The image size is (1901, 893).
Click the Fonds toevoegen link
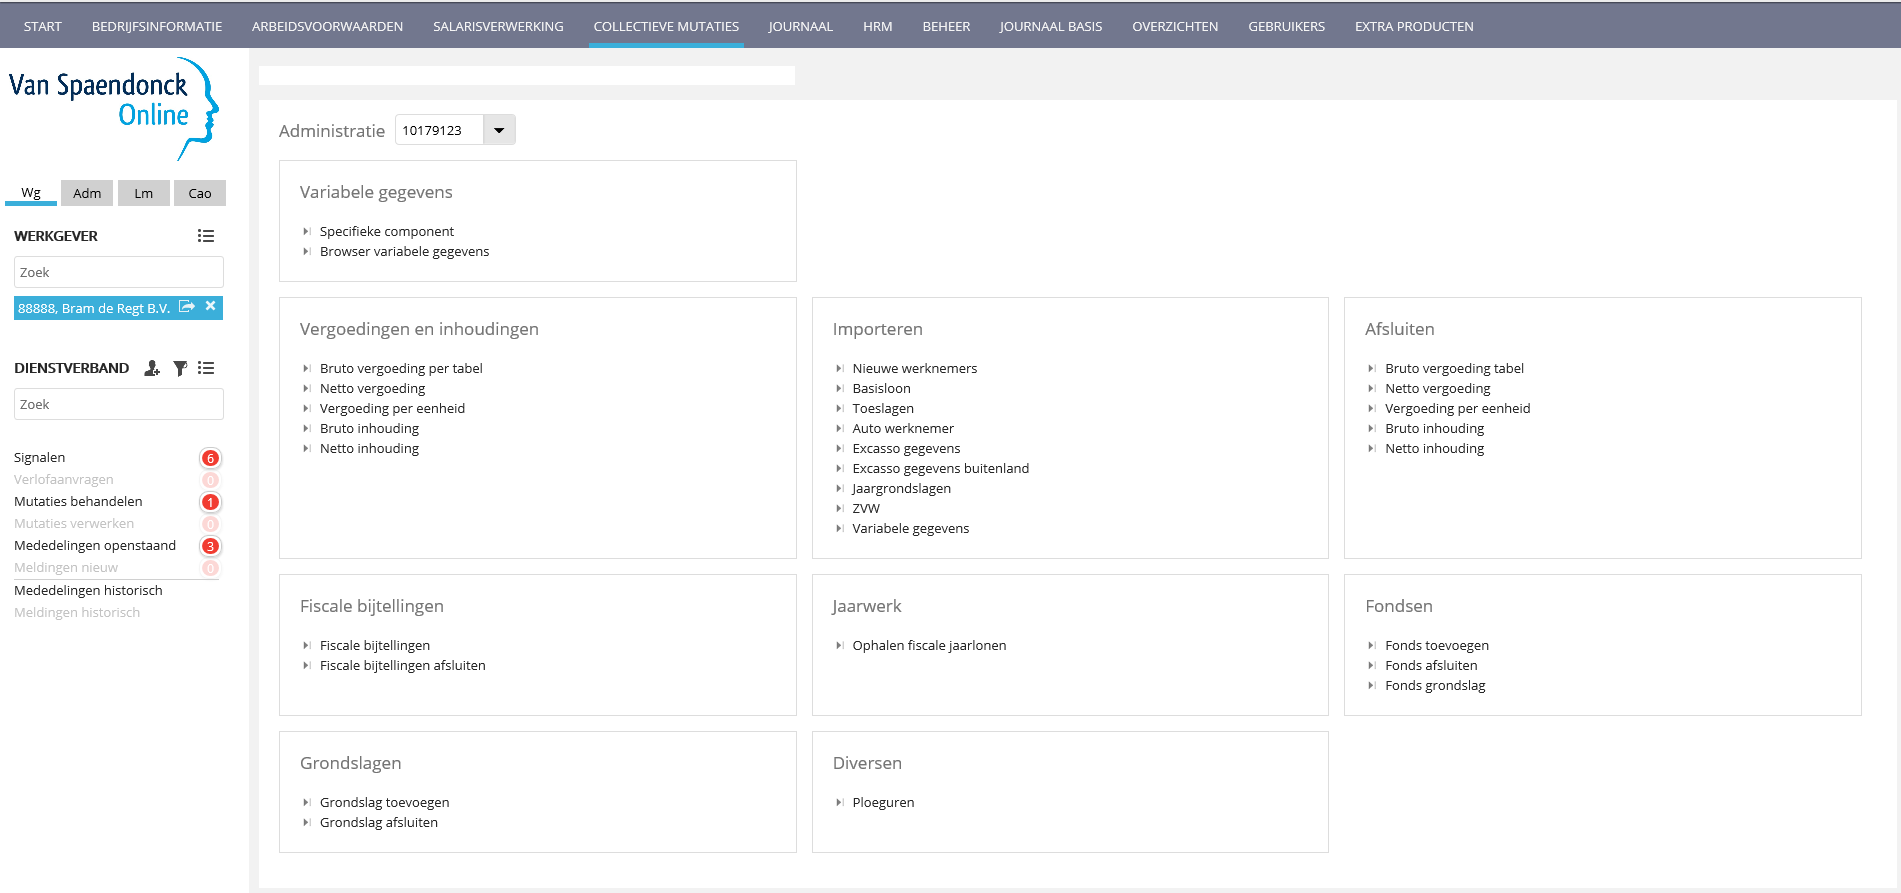pyautogui.click(x=1436, y=645)
